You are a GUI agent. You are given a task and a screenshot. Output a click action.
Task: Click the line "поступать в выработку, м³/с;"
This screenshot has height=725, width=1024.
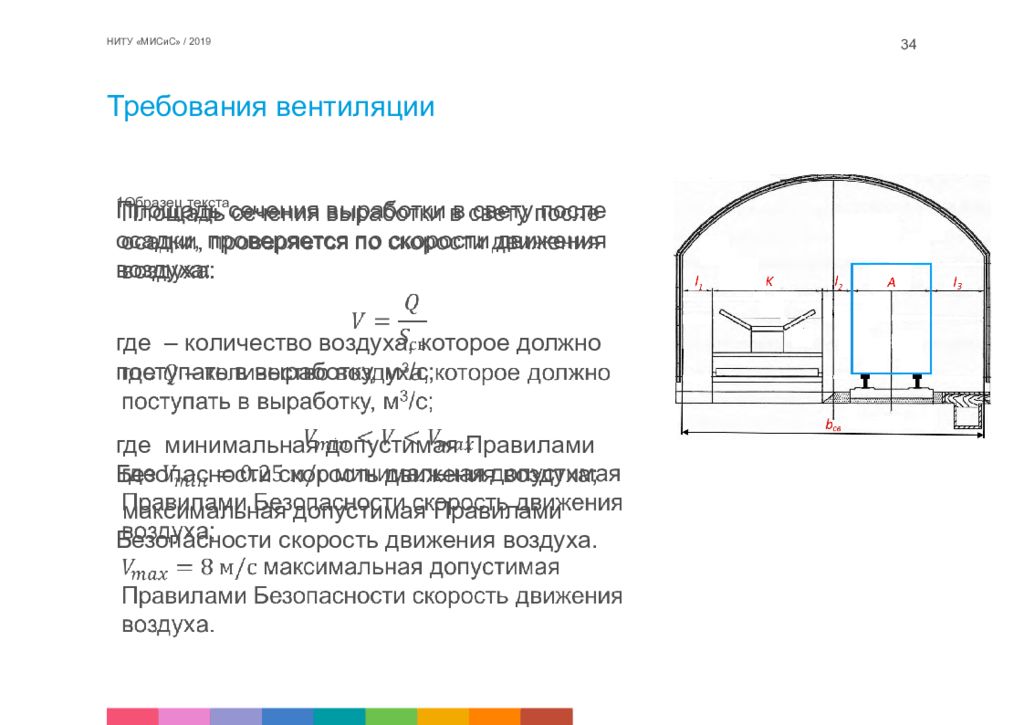tap(278, 400)
